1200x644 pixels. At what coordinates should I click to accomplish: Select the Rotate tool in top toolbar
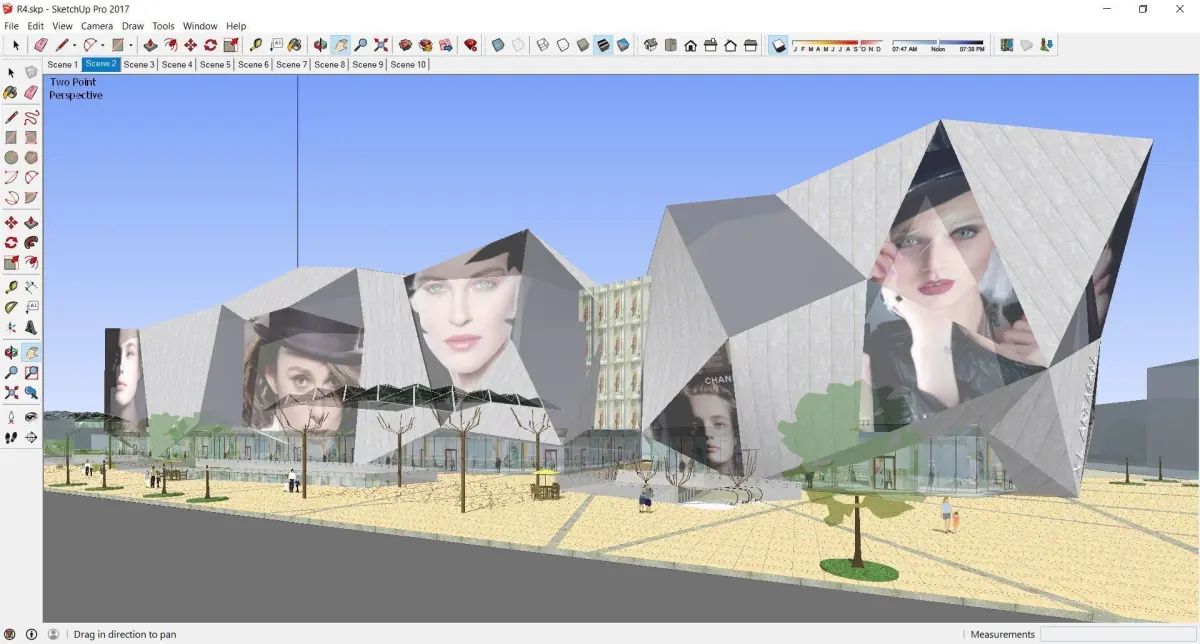pos(210,45)
